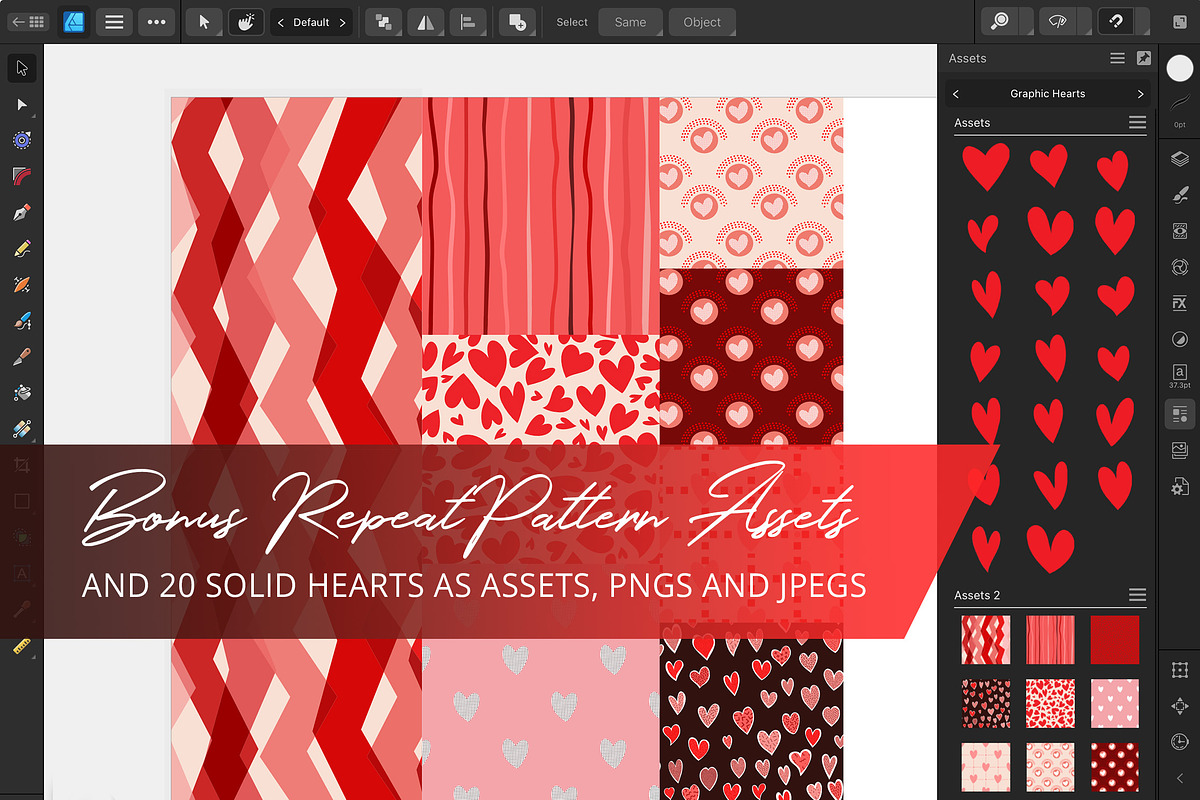Select the first large heart asset
Screen dimensions: 1200x800
click(x=985, y=166)
